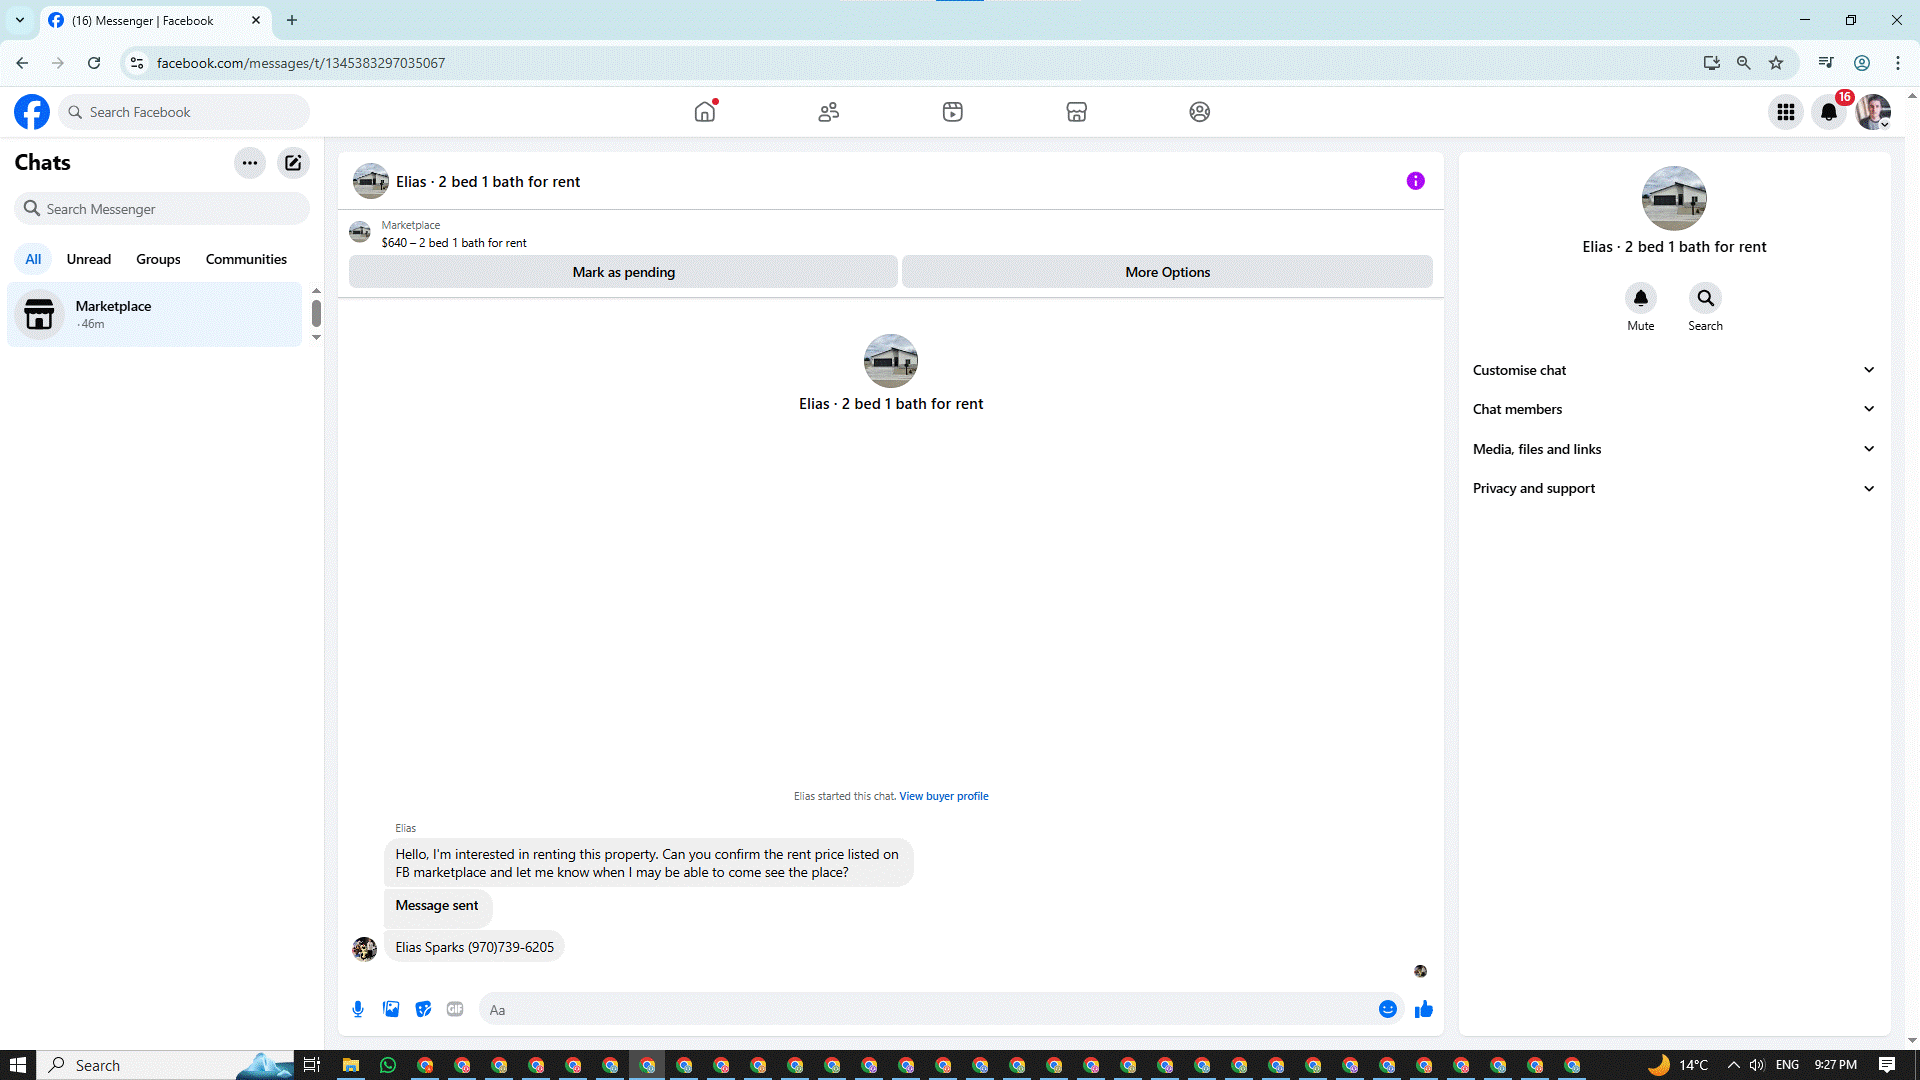The width and height of the screenshot is (1920, 1080).
Task: Open a new browser tab
Action: coord(292,20)
